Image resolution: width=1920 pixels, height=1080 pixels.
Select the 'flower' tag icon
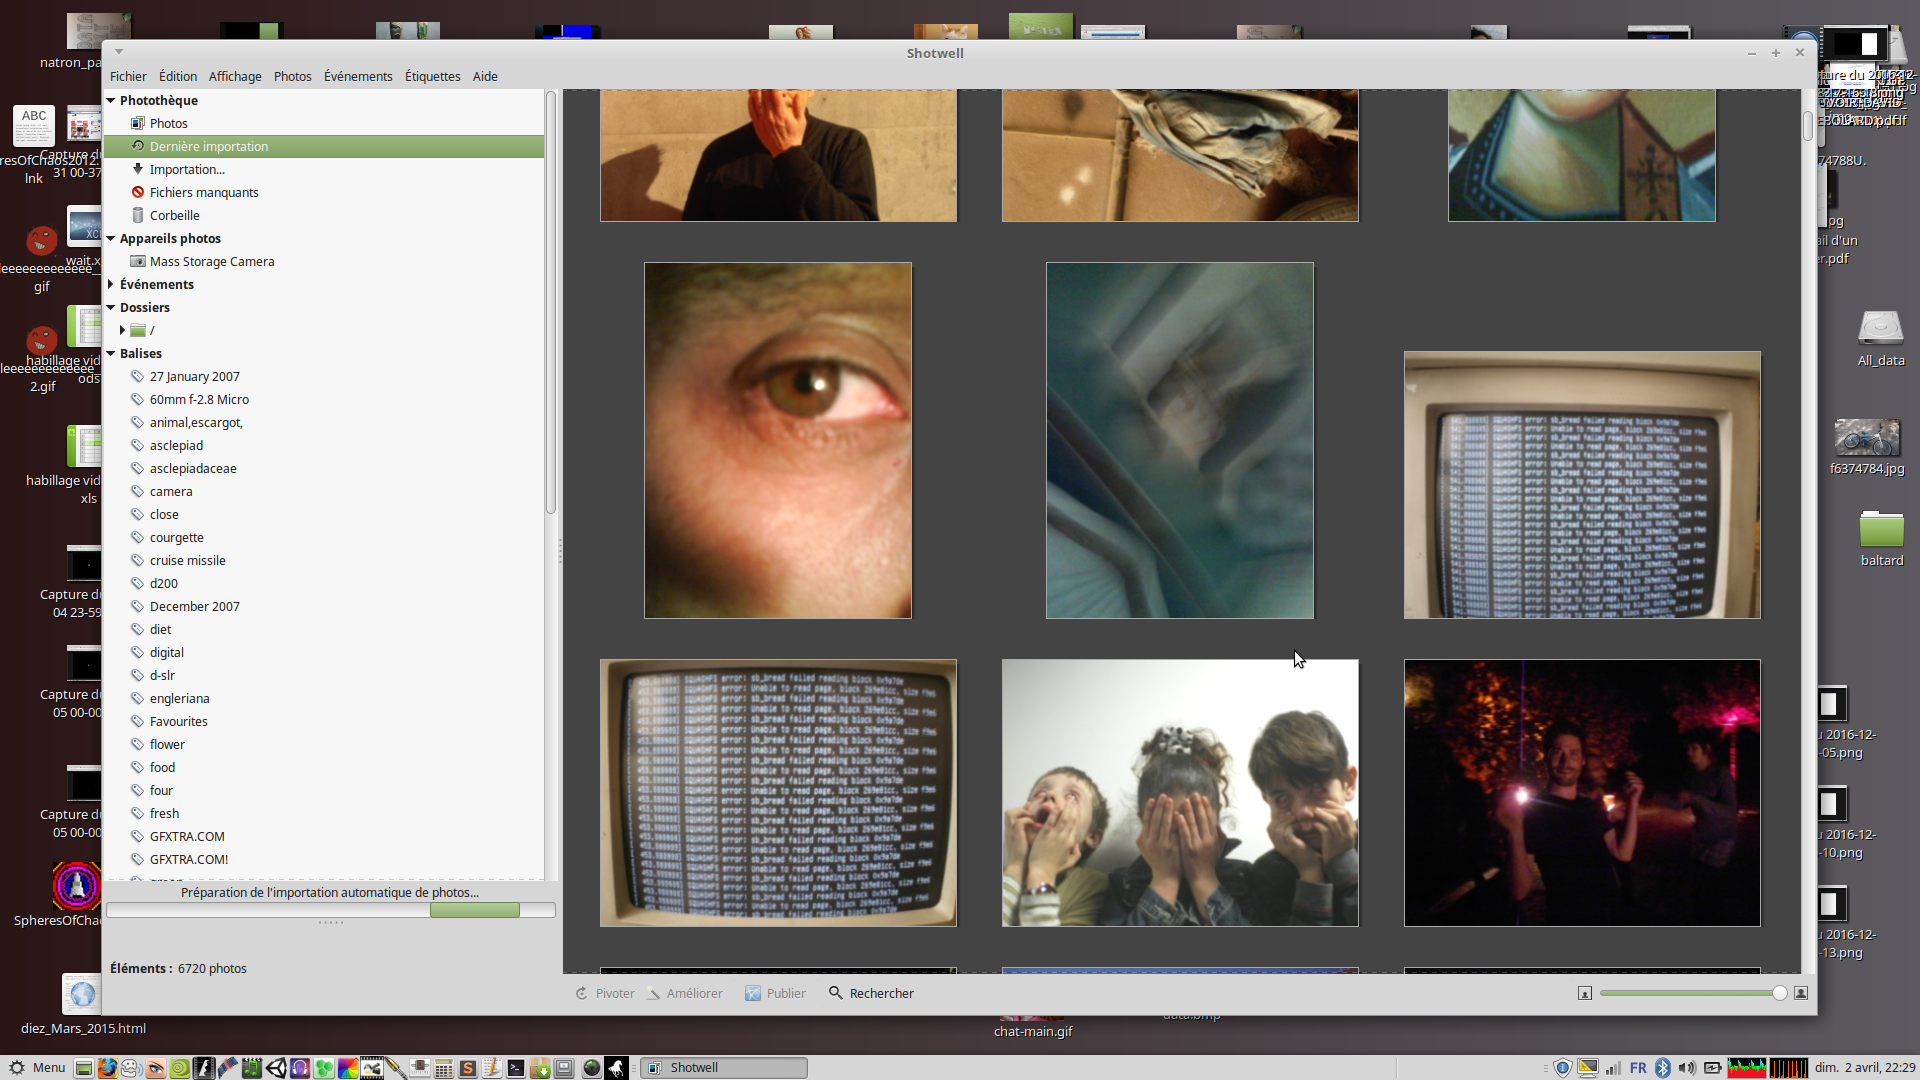click(x=138, y=744)
